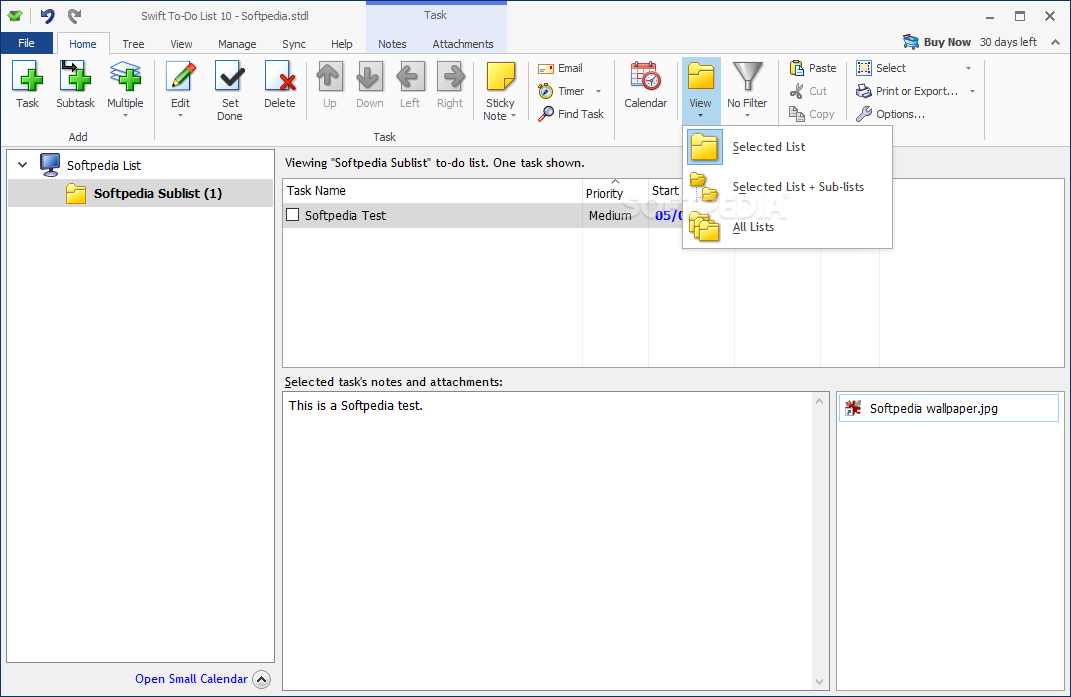The height and width of the screenshot is (697, 1071).
Task: Open the Sticky Note dropdown arrow
Action: 513,116
